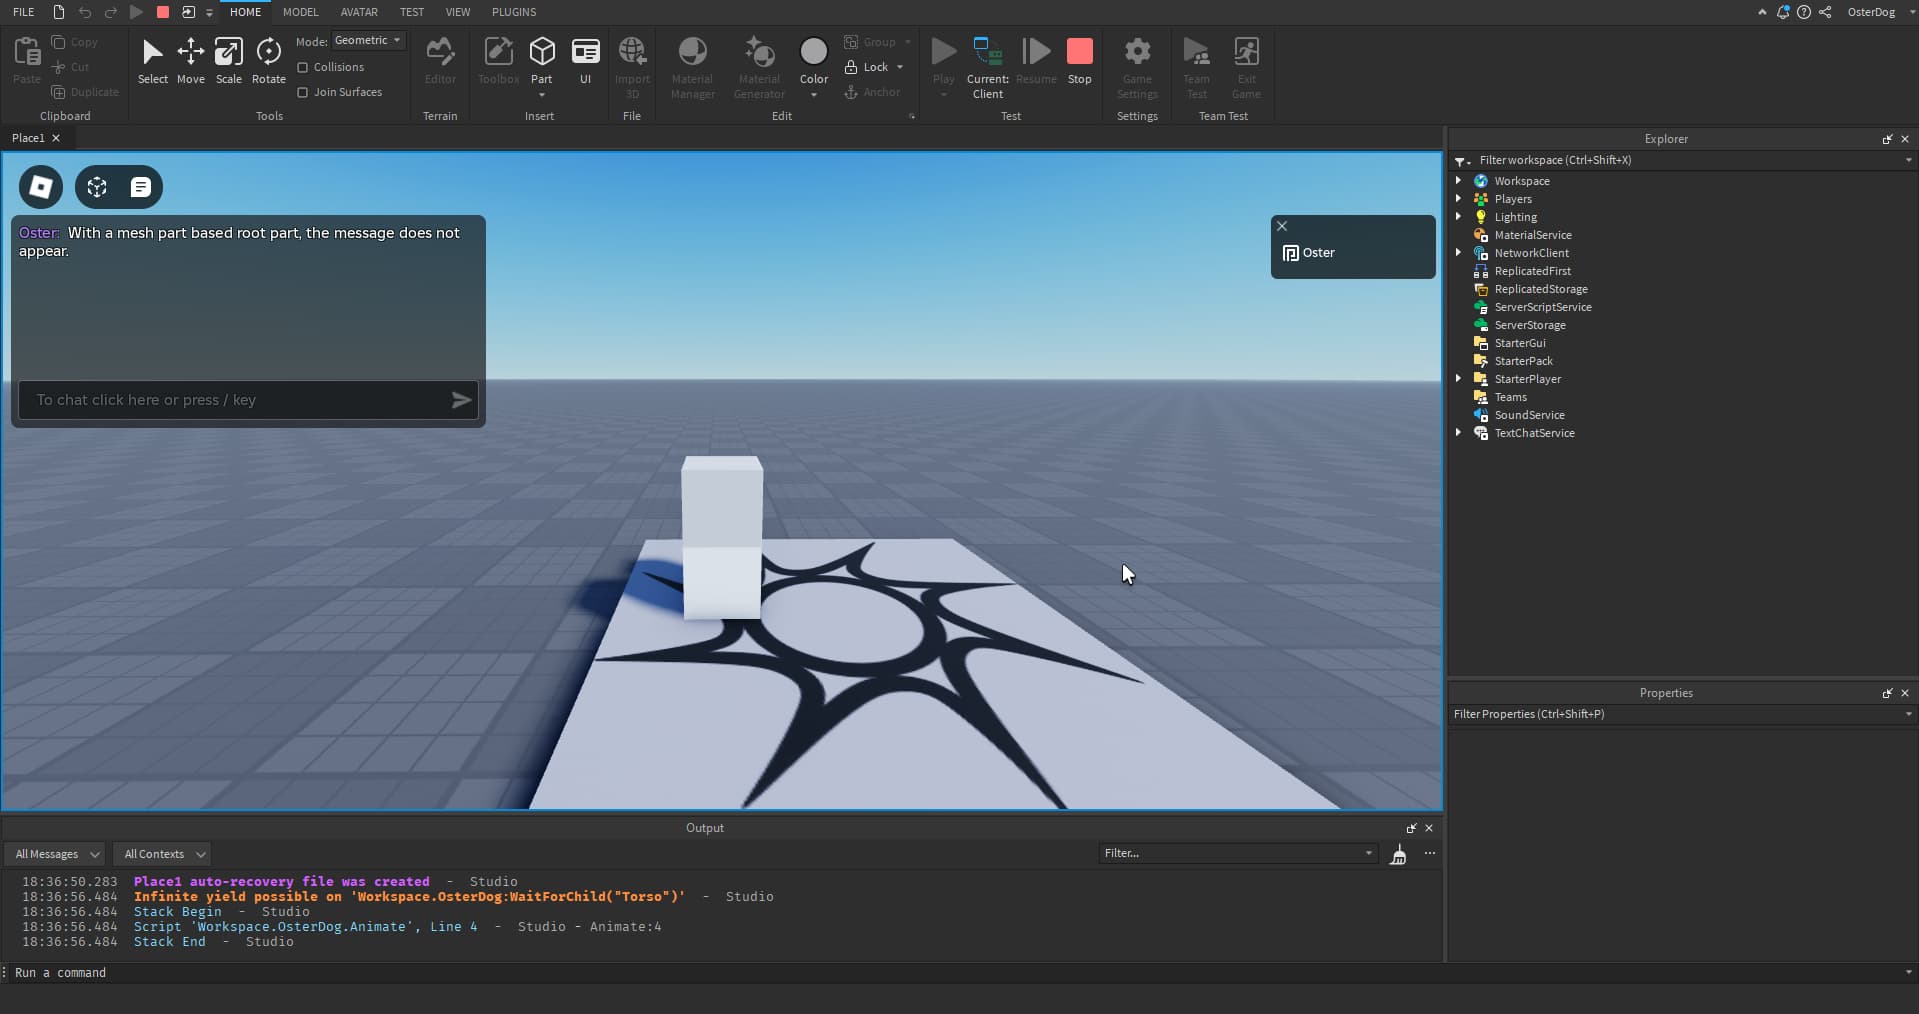Pick a color from Color swatch
Screen dimensions: 1919x1014
click(x=813, y=52)
